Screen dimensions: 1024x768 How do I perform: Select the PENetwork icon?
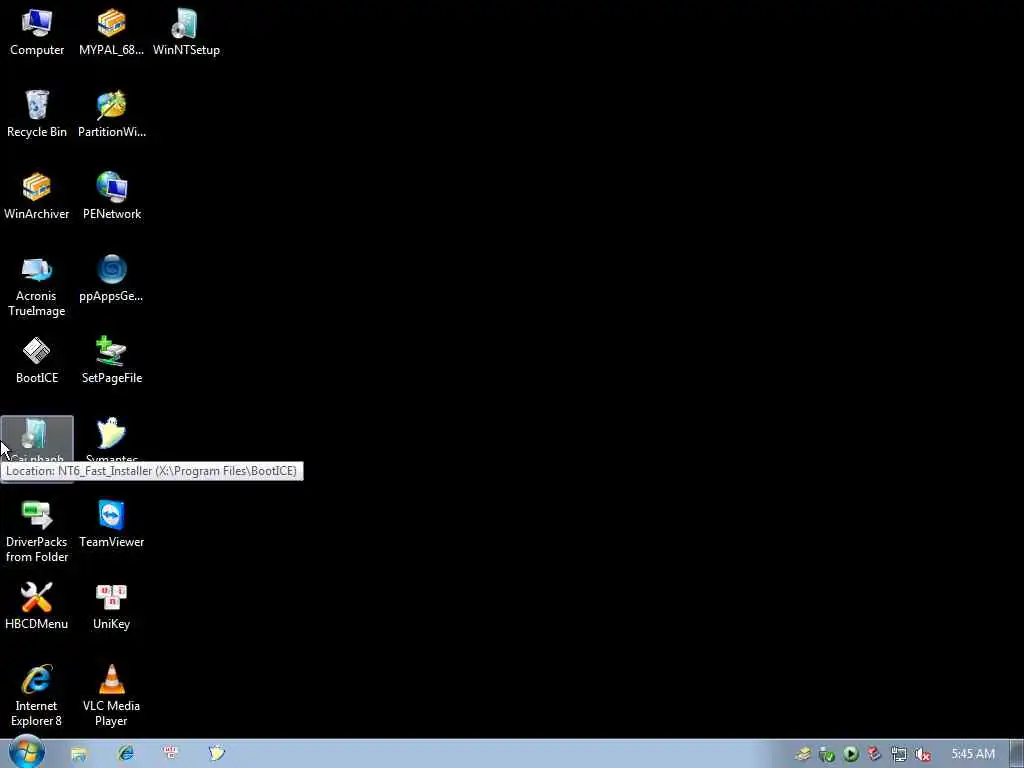[x=112, y=196]
